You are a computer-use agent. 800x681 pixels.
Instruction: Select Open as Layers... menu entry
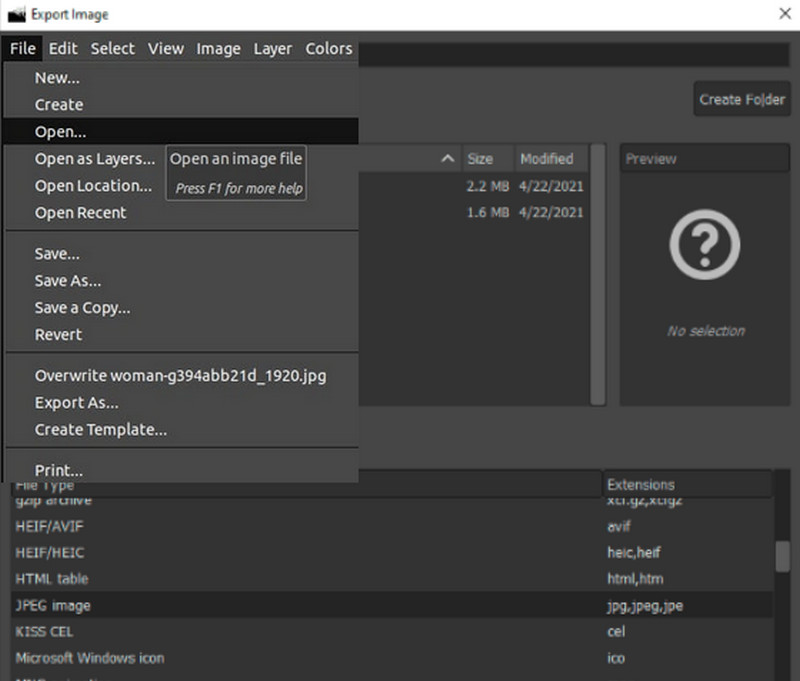click(x=94, y=158)
